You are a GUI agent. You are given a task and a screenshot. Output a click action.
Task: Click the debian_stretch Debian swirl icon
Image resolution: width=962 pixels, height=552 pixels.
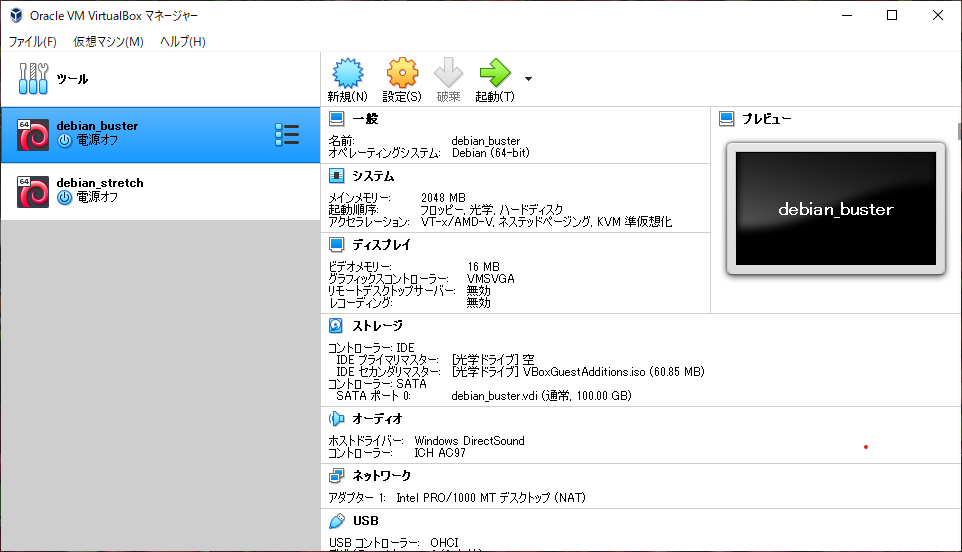click(x=33, y=192)
